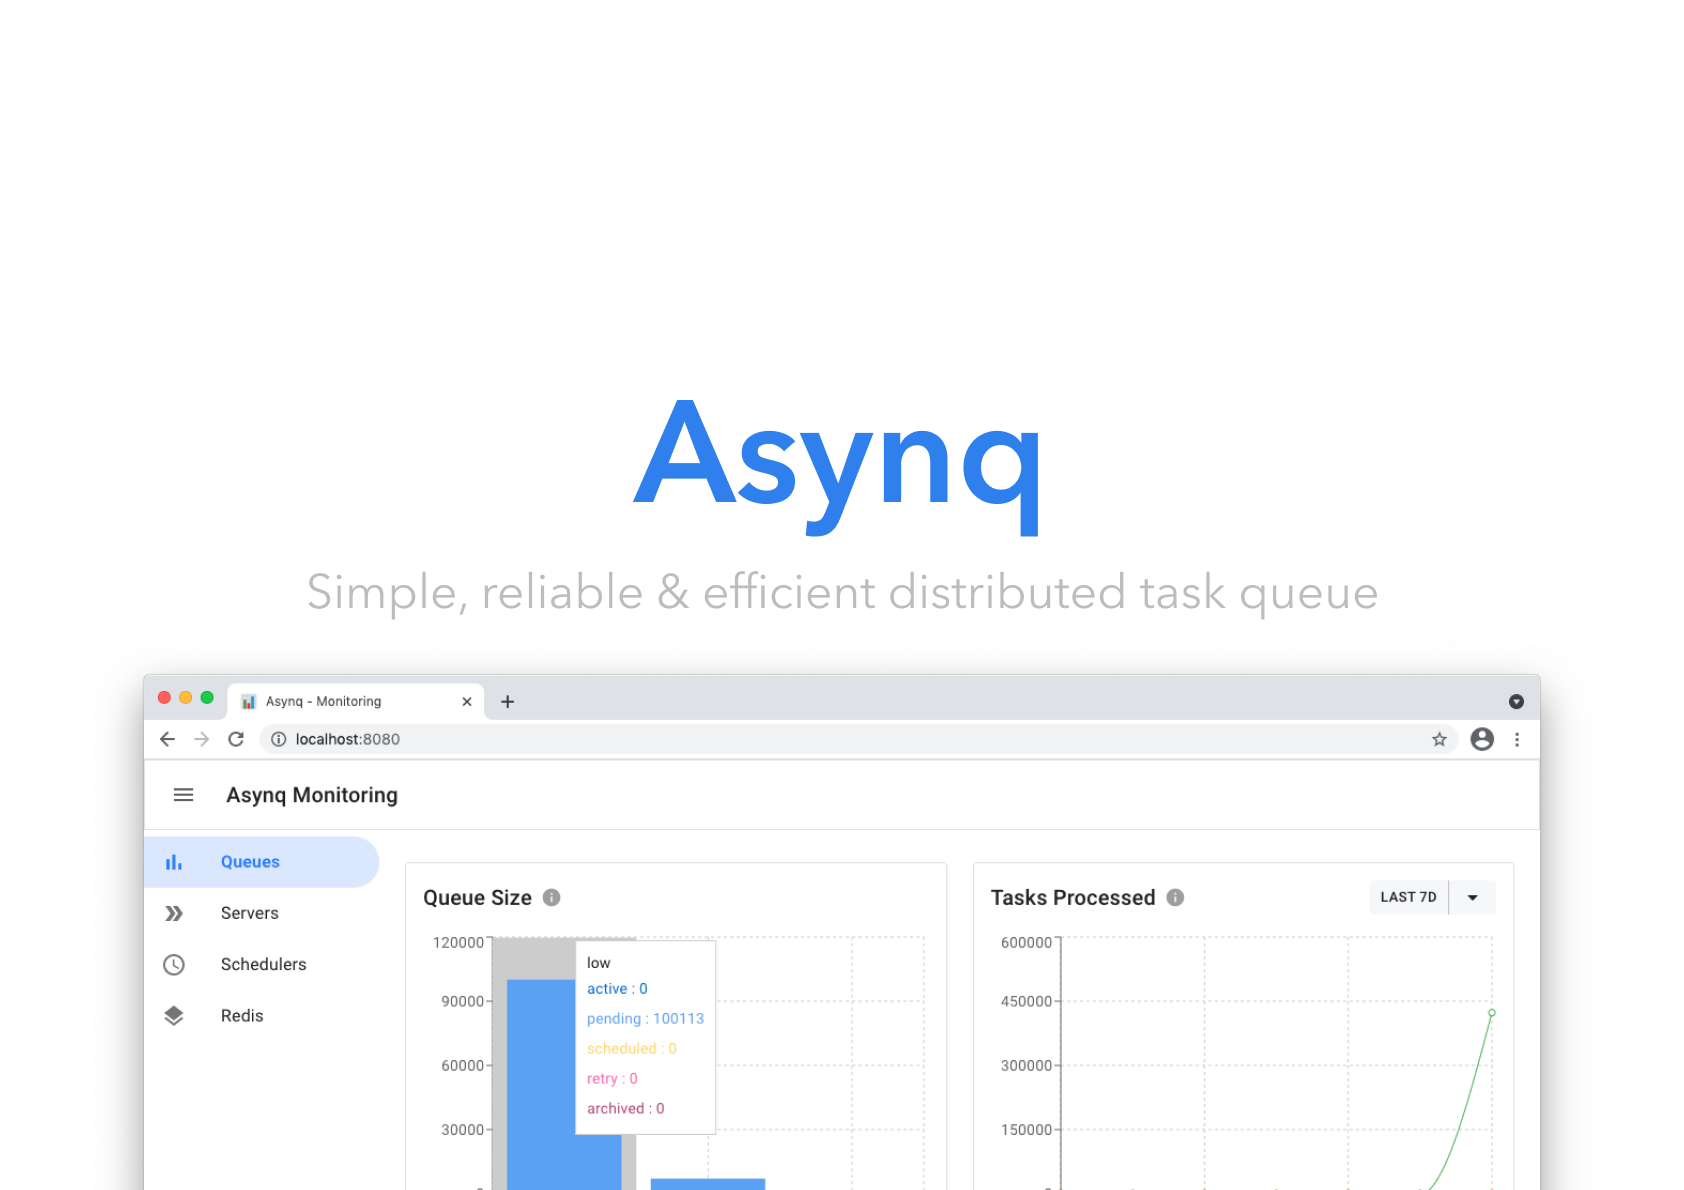This screenshot has width=1684, height=1190.
Task: Close the Asynq - Monitoring tab
Action: click(x=466, y=702)
